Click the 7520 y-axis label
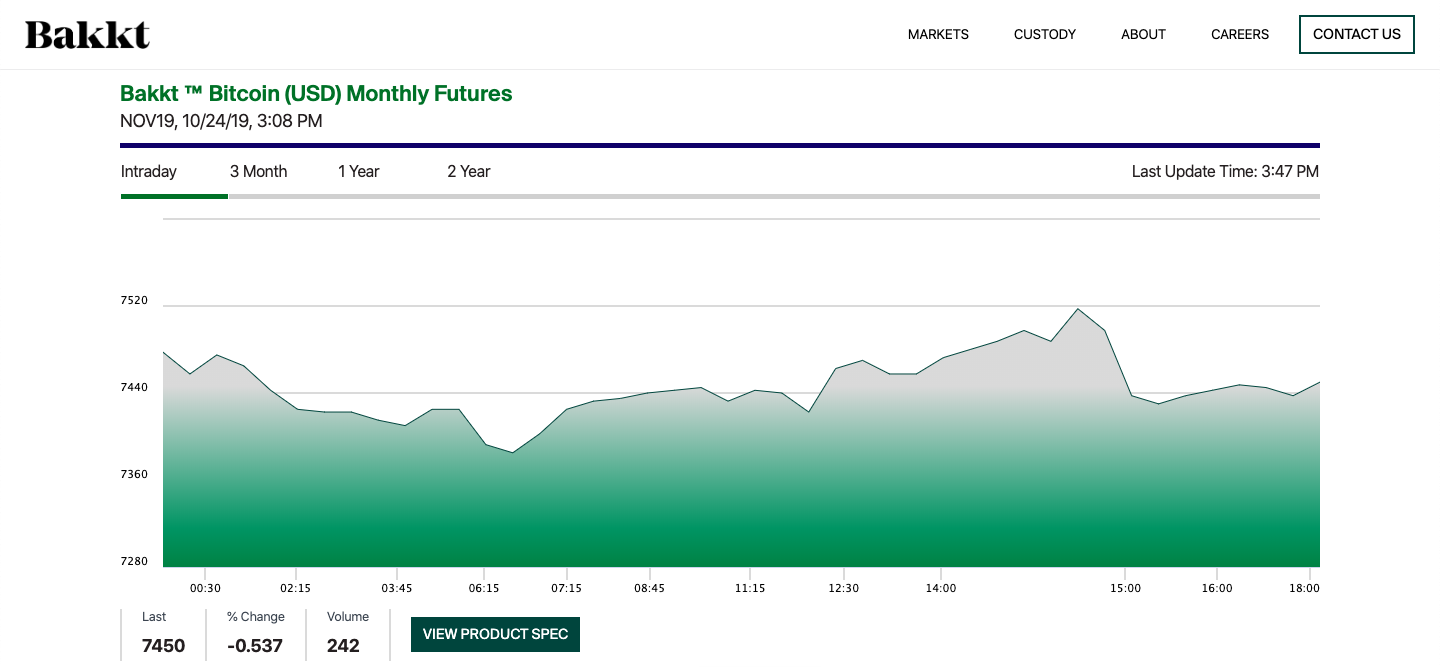The width and height of the screenshot is (1440, 667). (134, 300)
